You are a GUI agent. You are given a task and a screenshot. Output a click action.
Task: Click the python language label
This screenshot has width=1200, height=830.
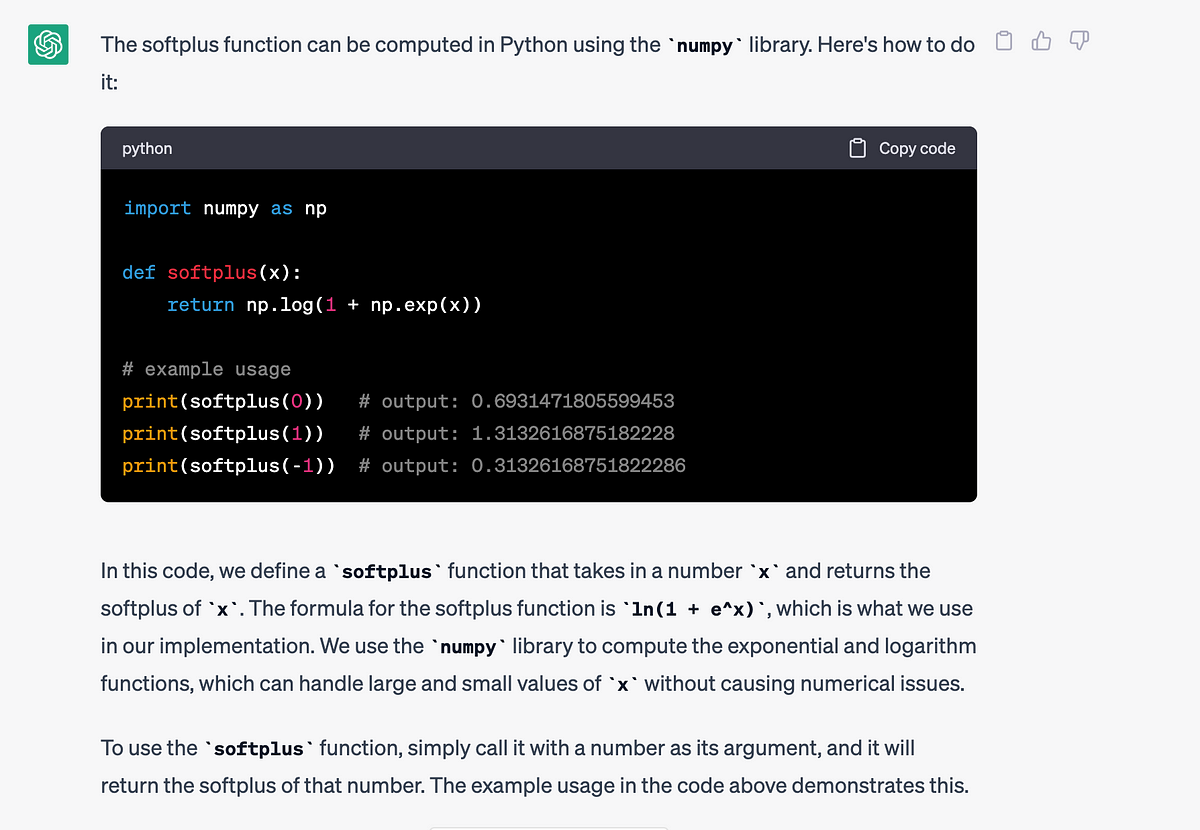(147, 148)
